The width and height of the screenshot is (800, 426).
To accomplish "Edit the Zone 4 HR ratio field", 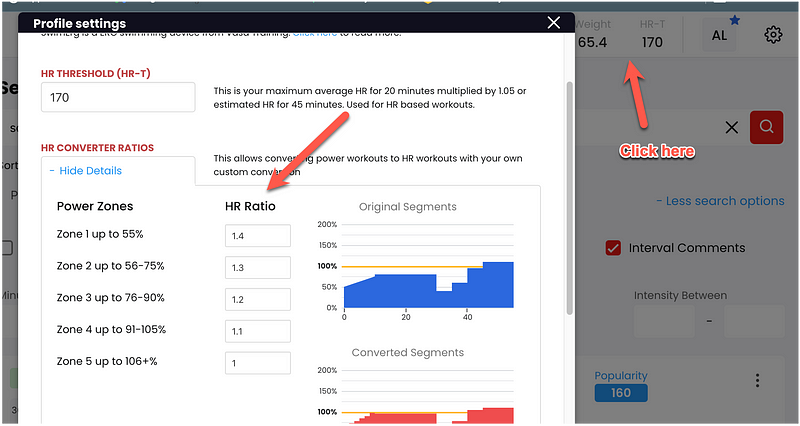I will [258, 331].
